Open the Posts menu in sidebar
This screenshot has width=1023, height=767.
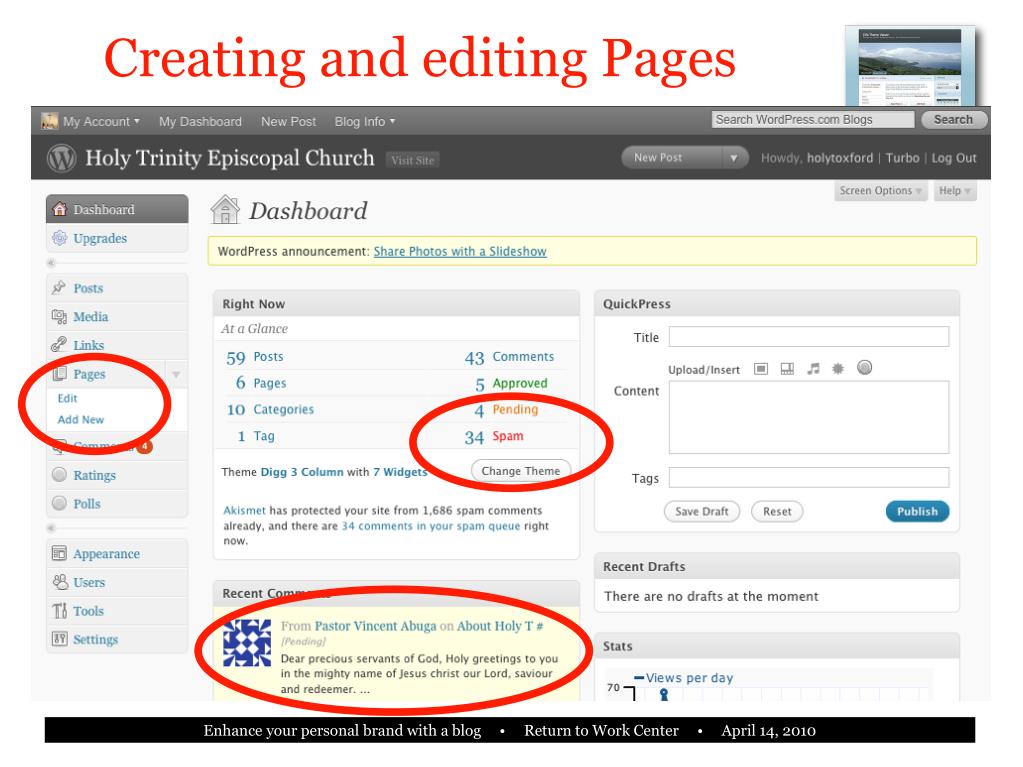coord(88,288)
